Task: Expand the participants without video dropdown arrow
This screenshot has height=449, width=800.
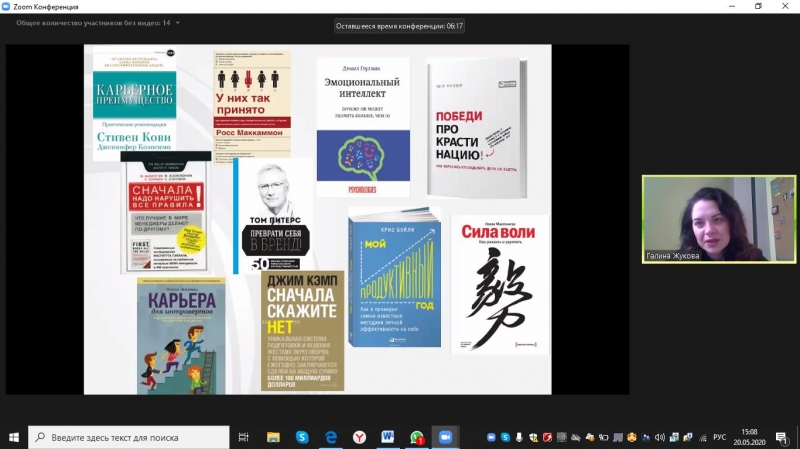Action: pos(178,23)
